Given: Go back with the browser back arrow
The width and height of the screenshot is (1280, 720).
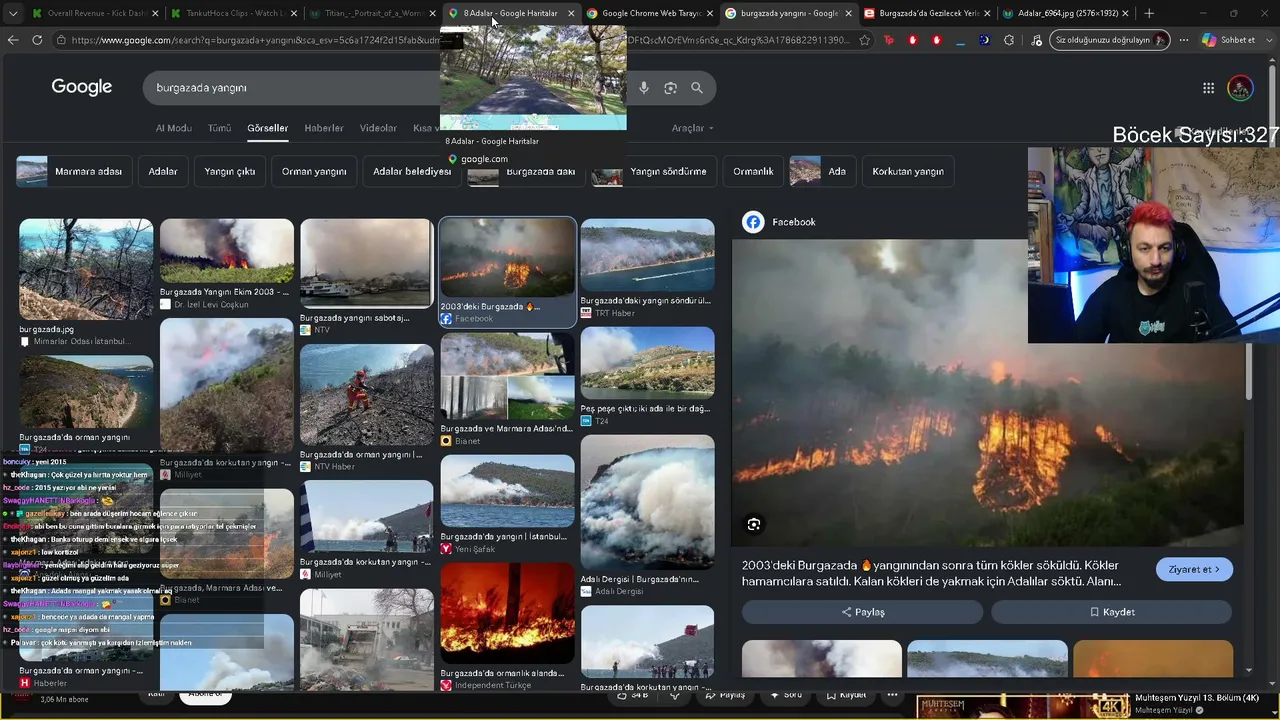Looking at the screenshot, I should 13,40.
